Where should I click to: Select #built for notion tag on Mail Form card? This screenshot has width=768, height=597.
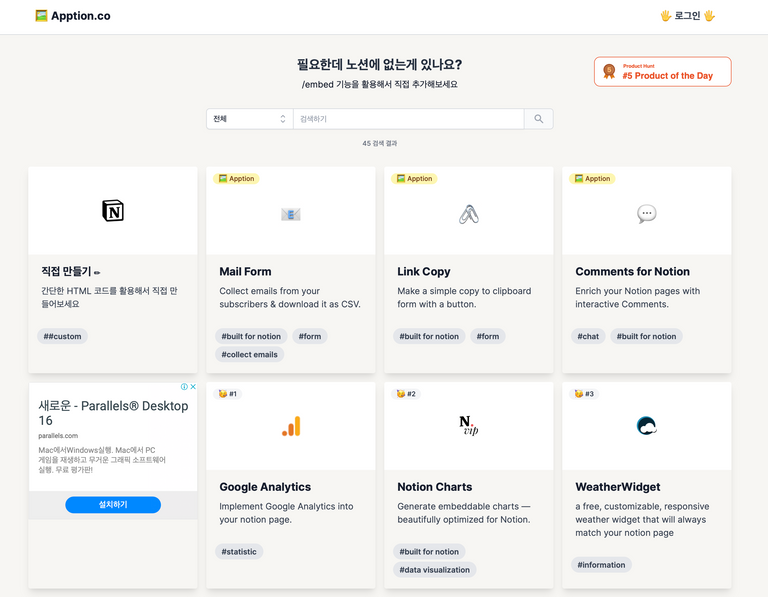point(251,336)
